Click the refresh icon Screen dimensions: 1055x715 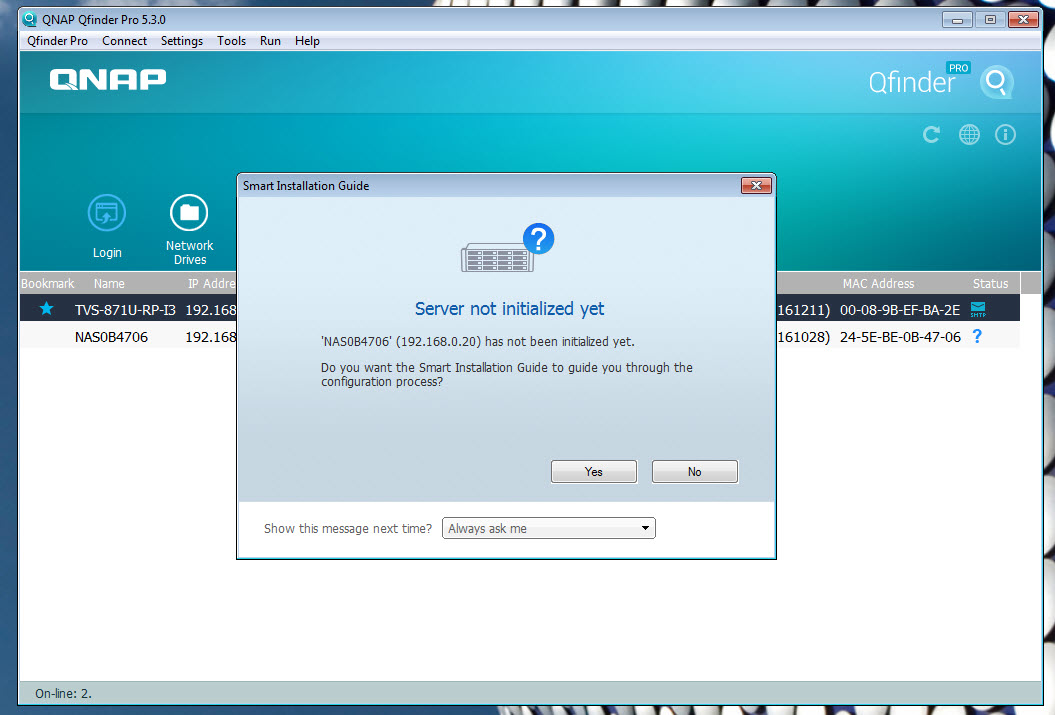pos(931,135)
